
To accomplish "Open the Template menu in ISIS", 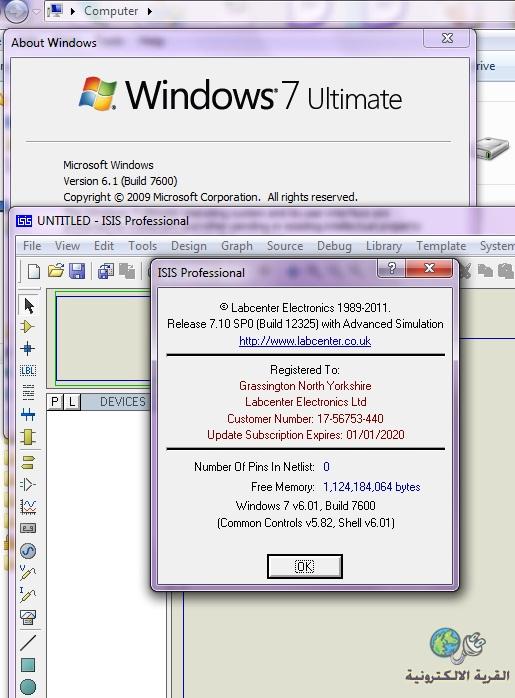I will coord(441,246).
